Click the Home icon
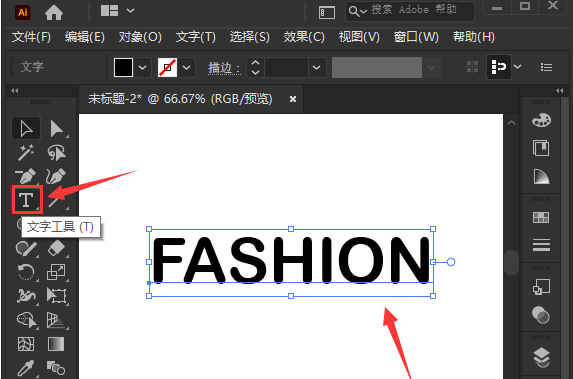573x379 pixels. pos(54,13)
